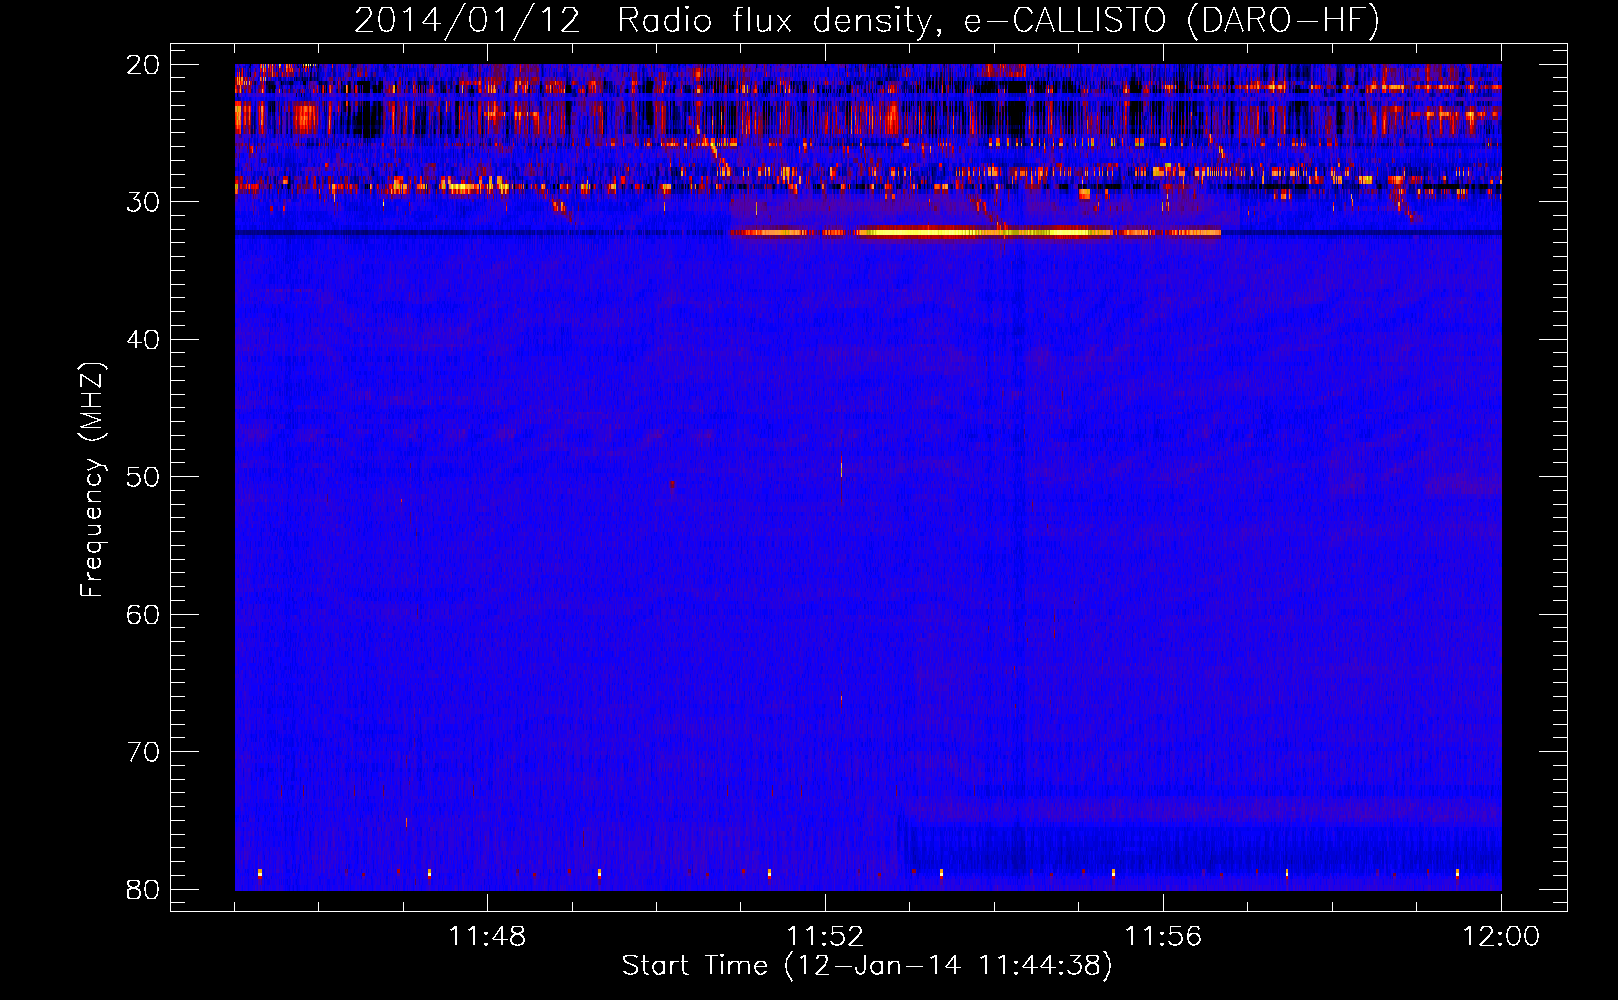Click the 11:52 time tick label
This screenshot has height=1000, width=1618.
(825, 936)
